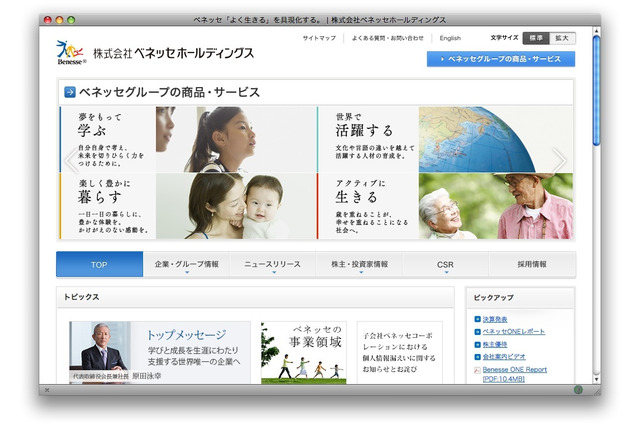Expand the CSR menu
This screenshot has width=640, height=426.
click(445, 264)
